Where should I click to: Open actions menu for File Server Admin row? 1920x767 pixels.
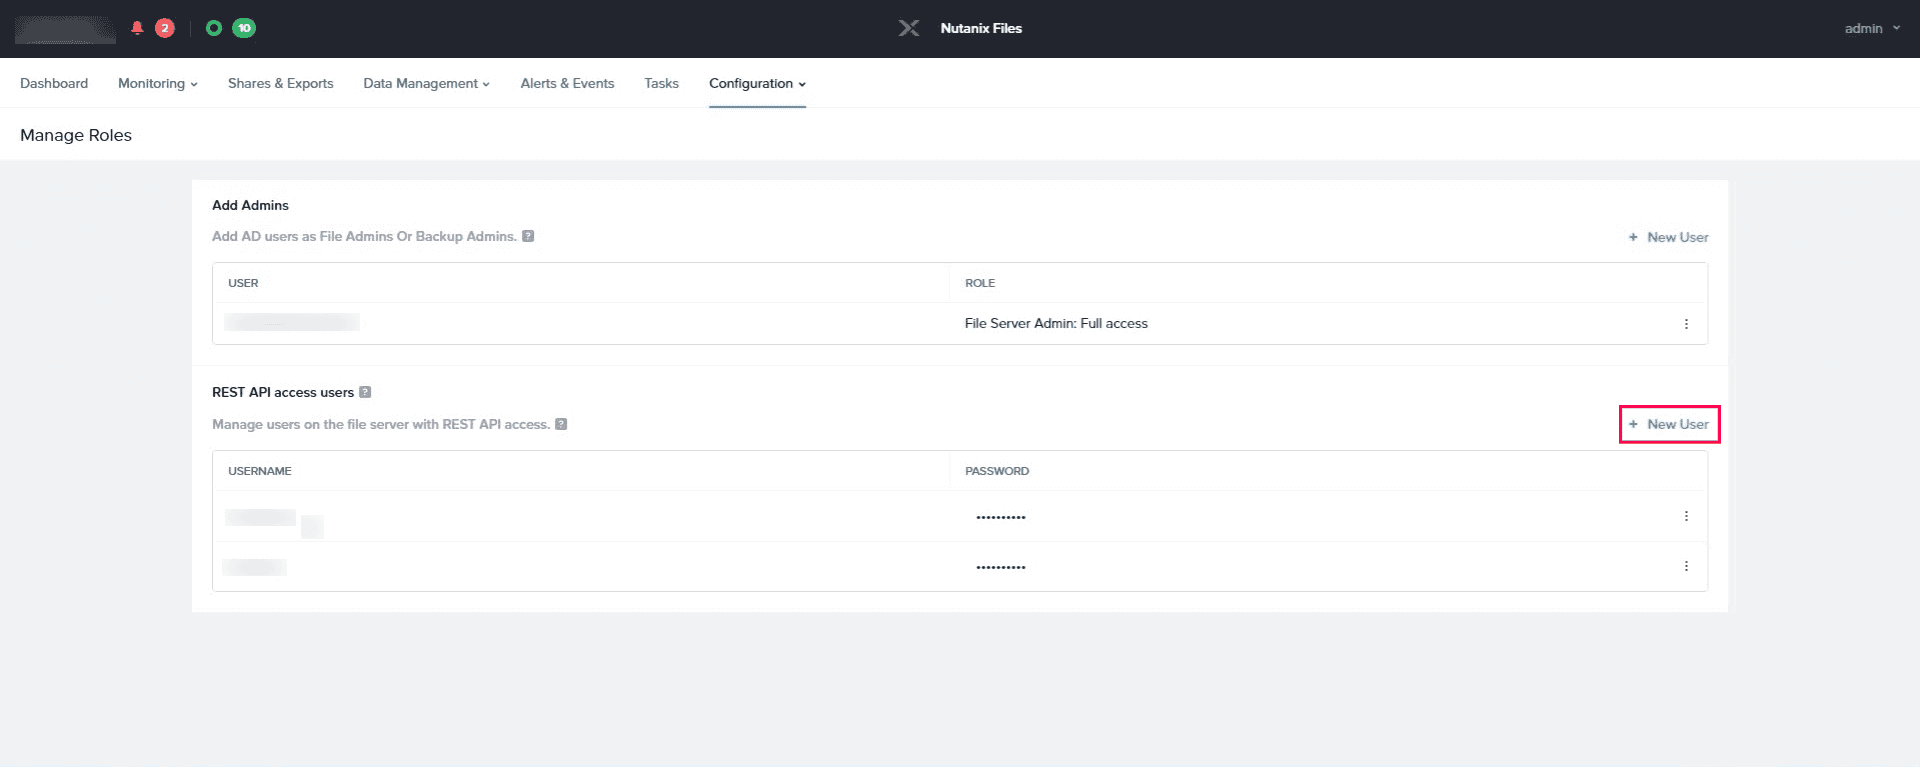(1686, 324)
